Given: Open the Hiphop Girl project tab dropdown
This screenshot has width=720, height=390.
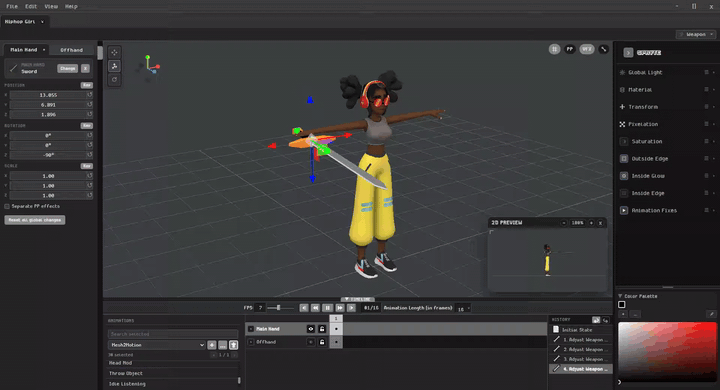Looking at the screenshot, I should pos(42,22).
